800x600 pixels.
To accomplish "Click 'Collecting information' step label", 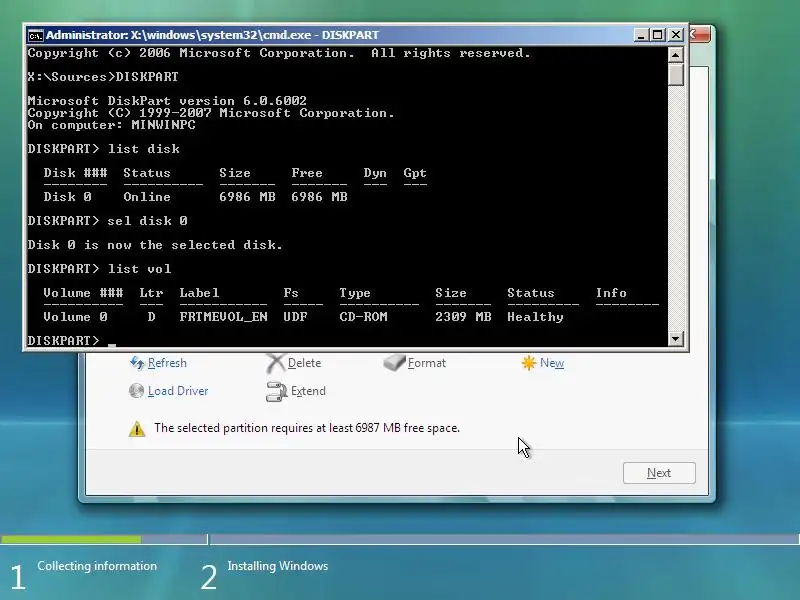I will tap(97, 566).
